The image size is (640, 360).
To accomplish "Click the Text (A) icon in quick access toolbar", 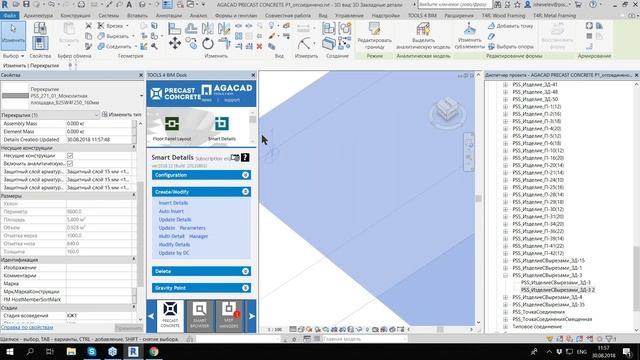I will pyautogui.click(x=129, y=4).
